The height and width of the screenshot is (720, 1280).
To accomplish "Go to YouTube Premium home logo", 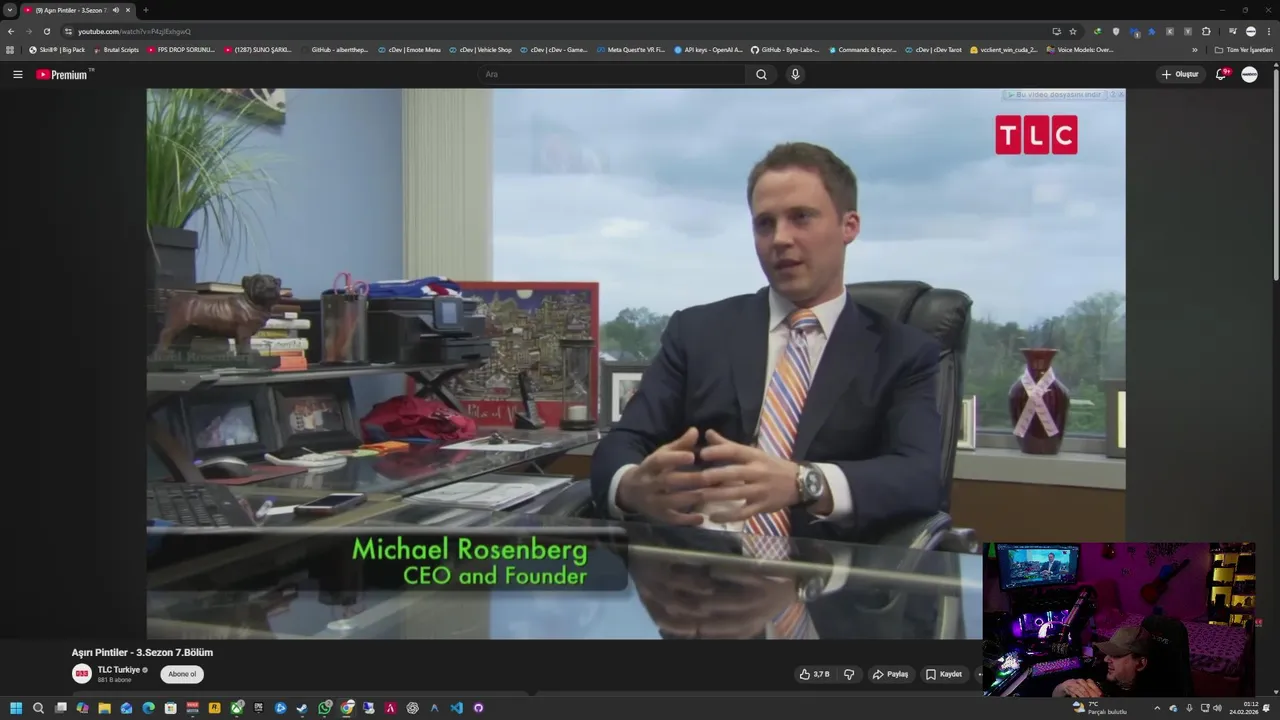I will [62, 74].
